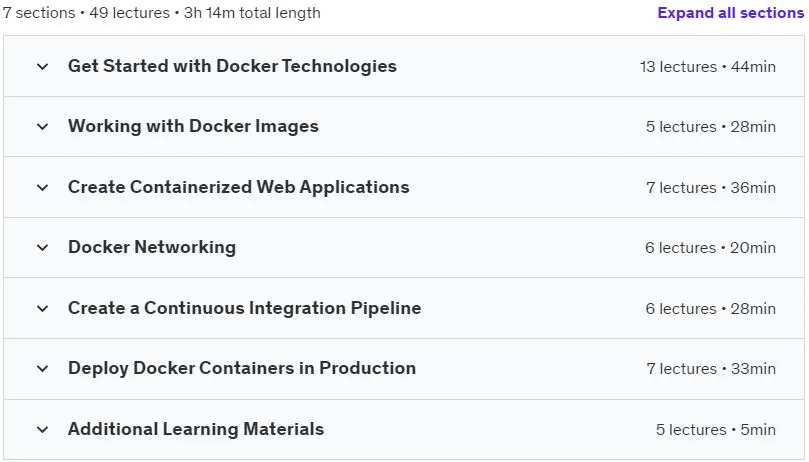Expand Create a Continuous Integration Pipeline chevron
This screenshot has width=809, height=462.
click(43, 309)
